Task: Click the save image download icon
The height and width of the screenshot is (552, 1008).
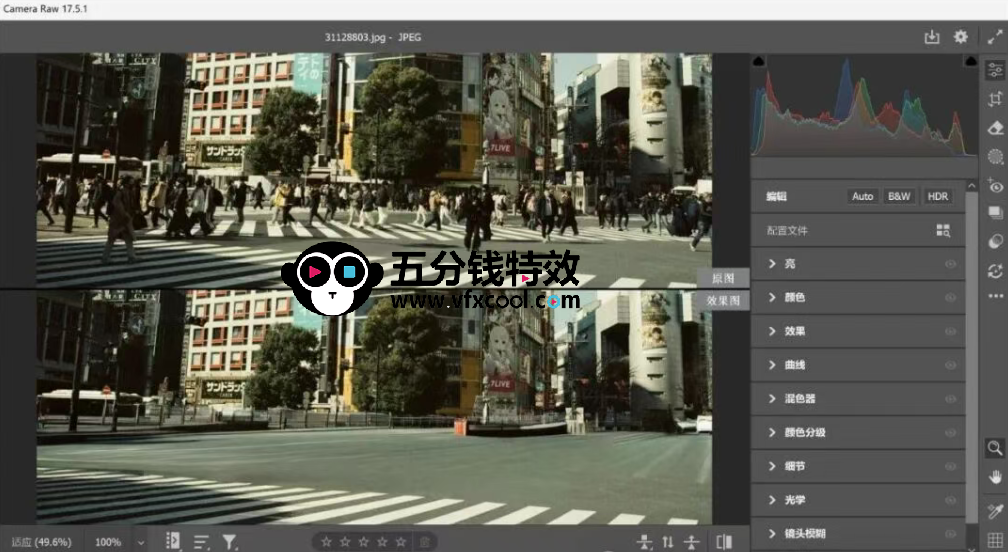Action: [932, 37]
